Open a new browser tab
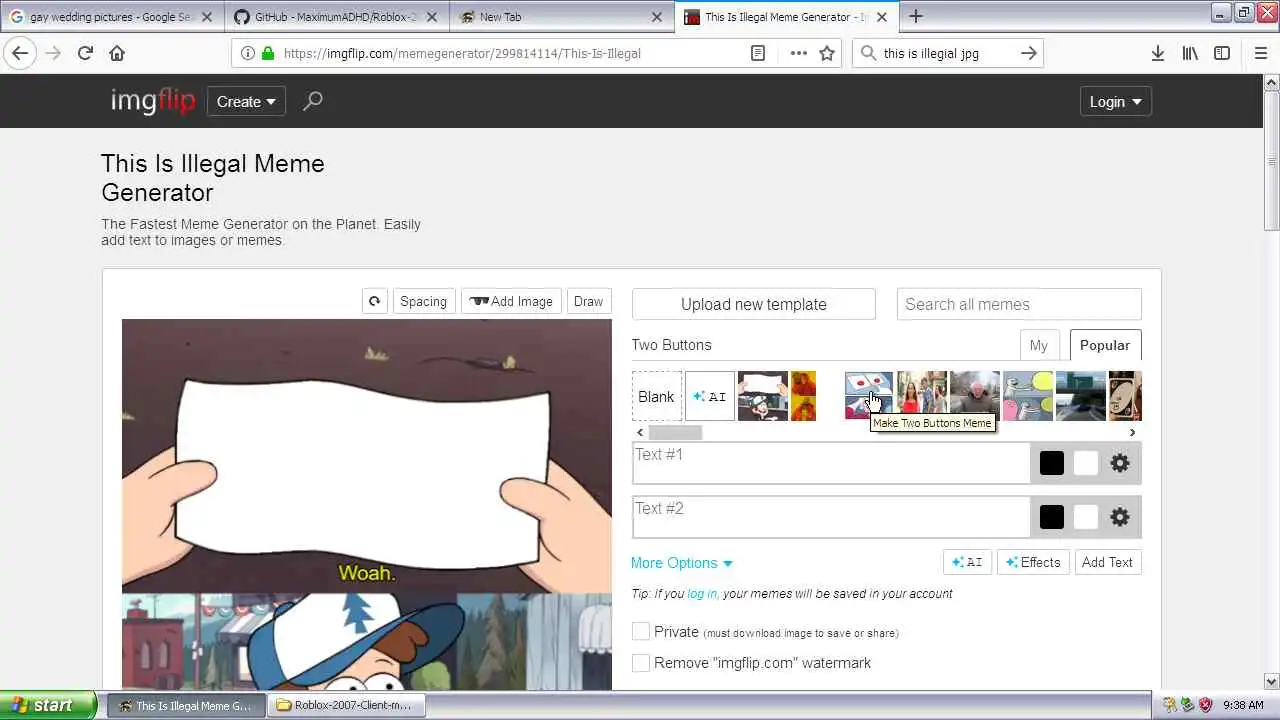Image resolution: width=1280 pixels, height=720 pixels. click(x=916, y=16)
